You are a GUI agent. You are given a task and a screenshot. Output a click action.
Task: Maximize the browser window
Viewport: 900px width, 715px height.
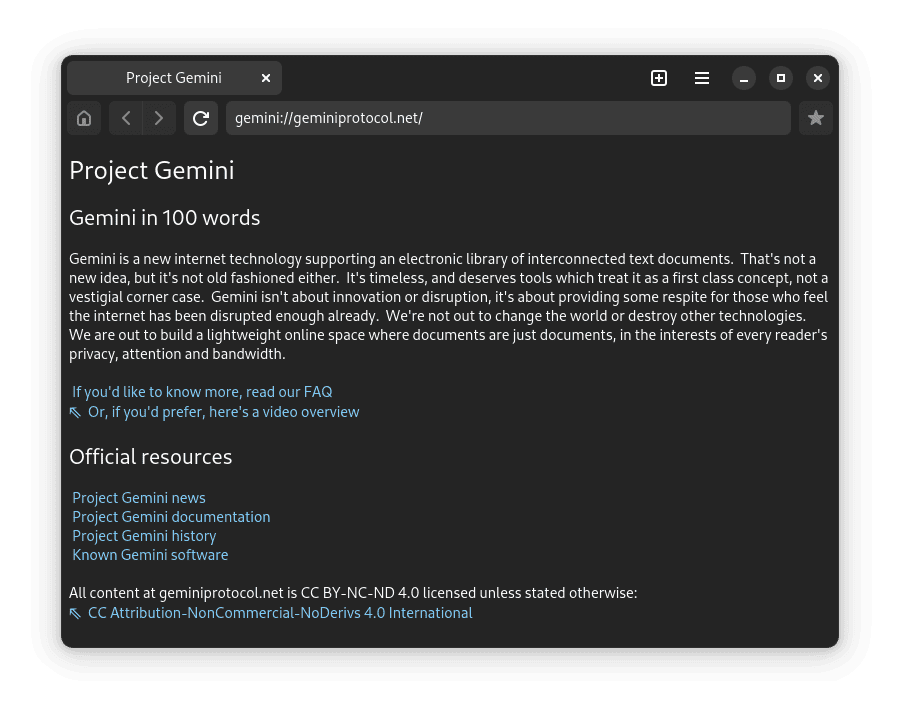[781, 78]
